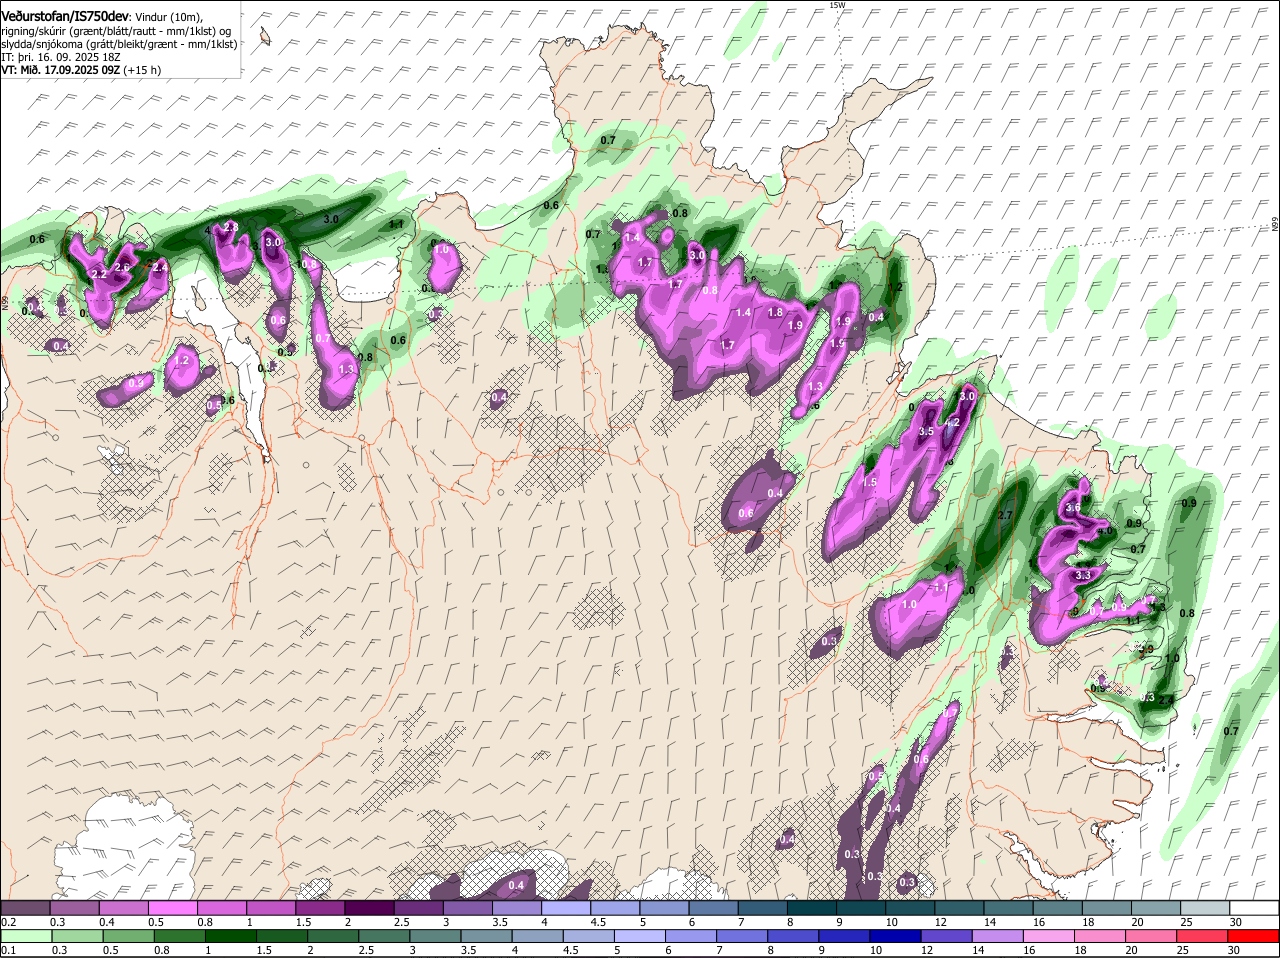1280x958 pixels.
Task: Click the 2.2 value in the northwest snow area
Action: pos(98,274)
